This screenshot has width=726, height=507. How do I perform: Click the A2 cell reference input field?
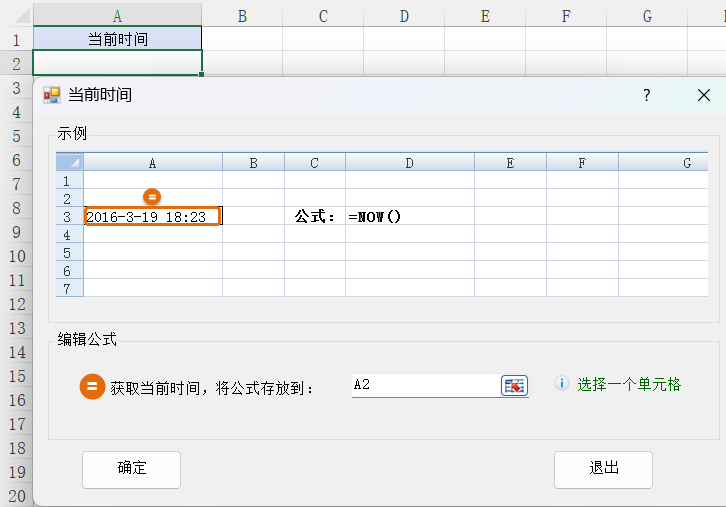coord(424,385)
